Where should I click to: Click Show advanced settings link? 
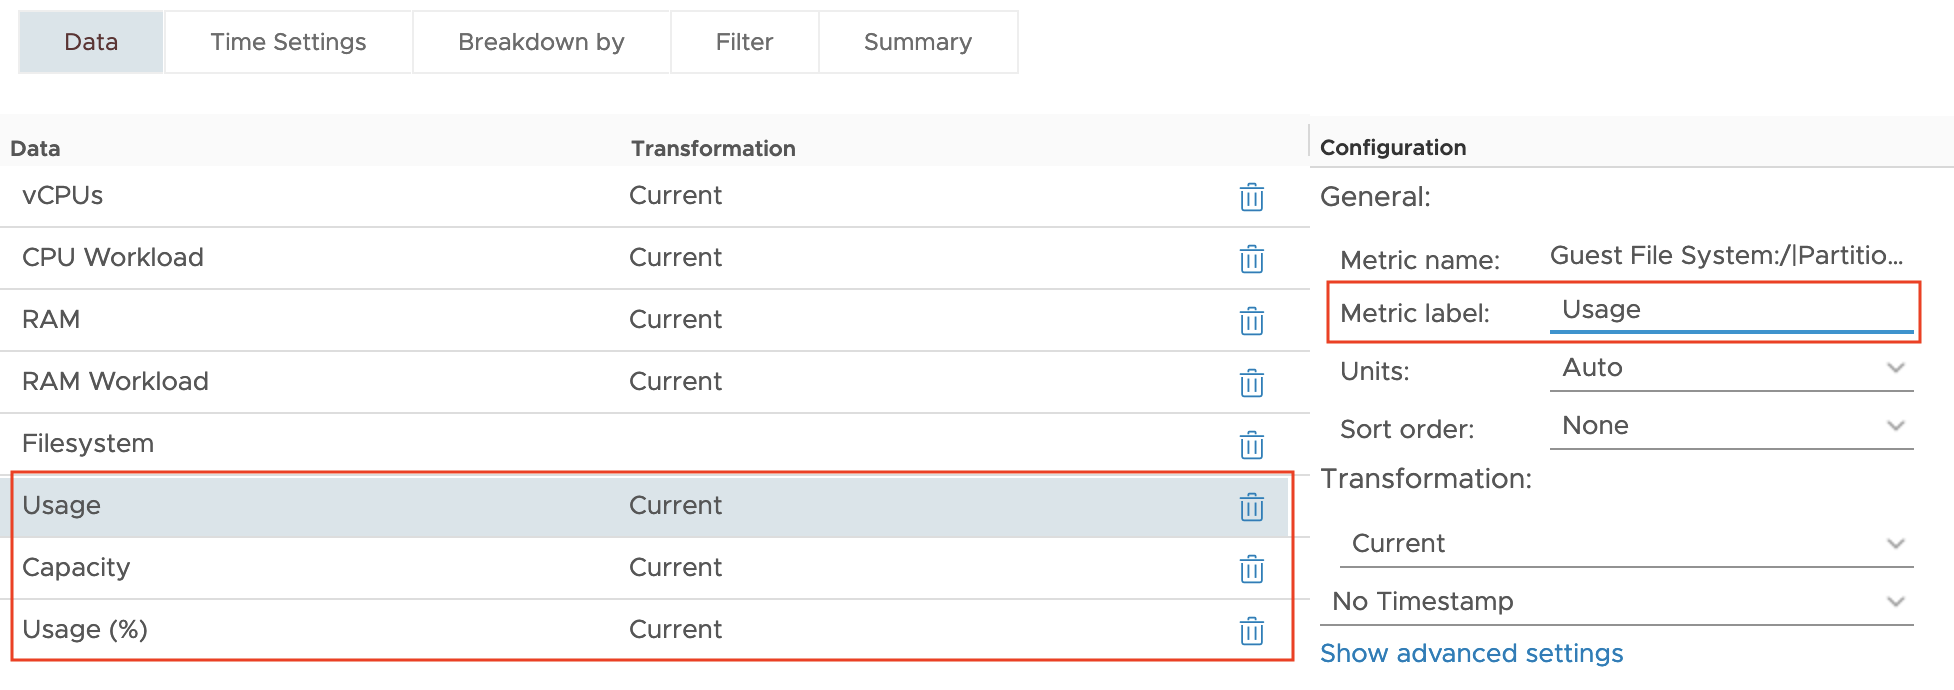coord(1471,653)
